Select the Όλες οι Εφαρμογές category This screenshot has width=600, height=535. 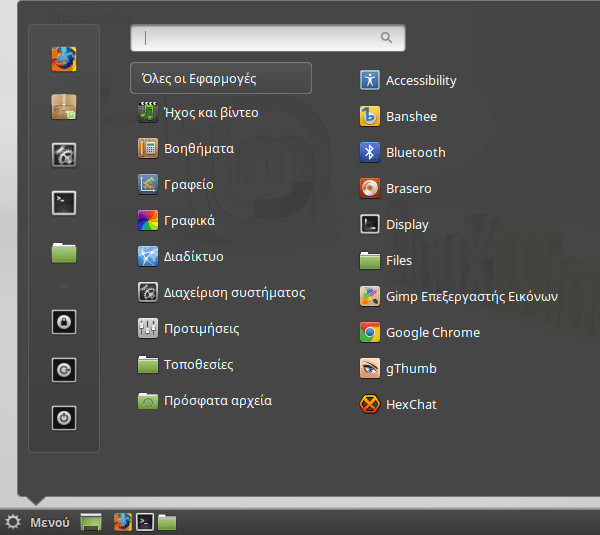(x=221, y=78)
